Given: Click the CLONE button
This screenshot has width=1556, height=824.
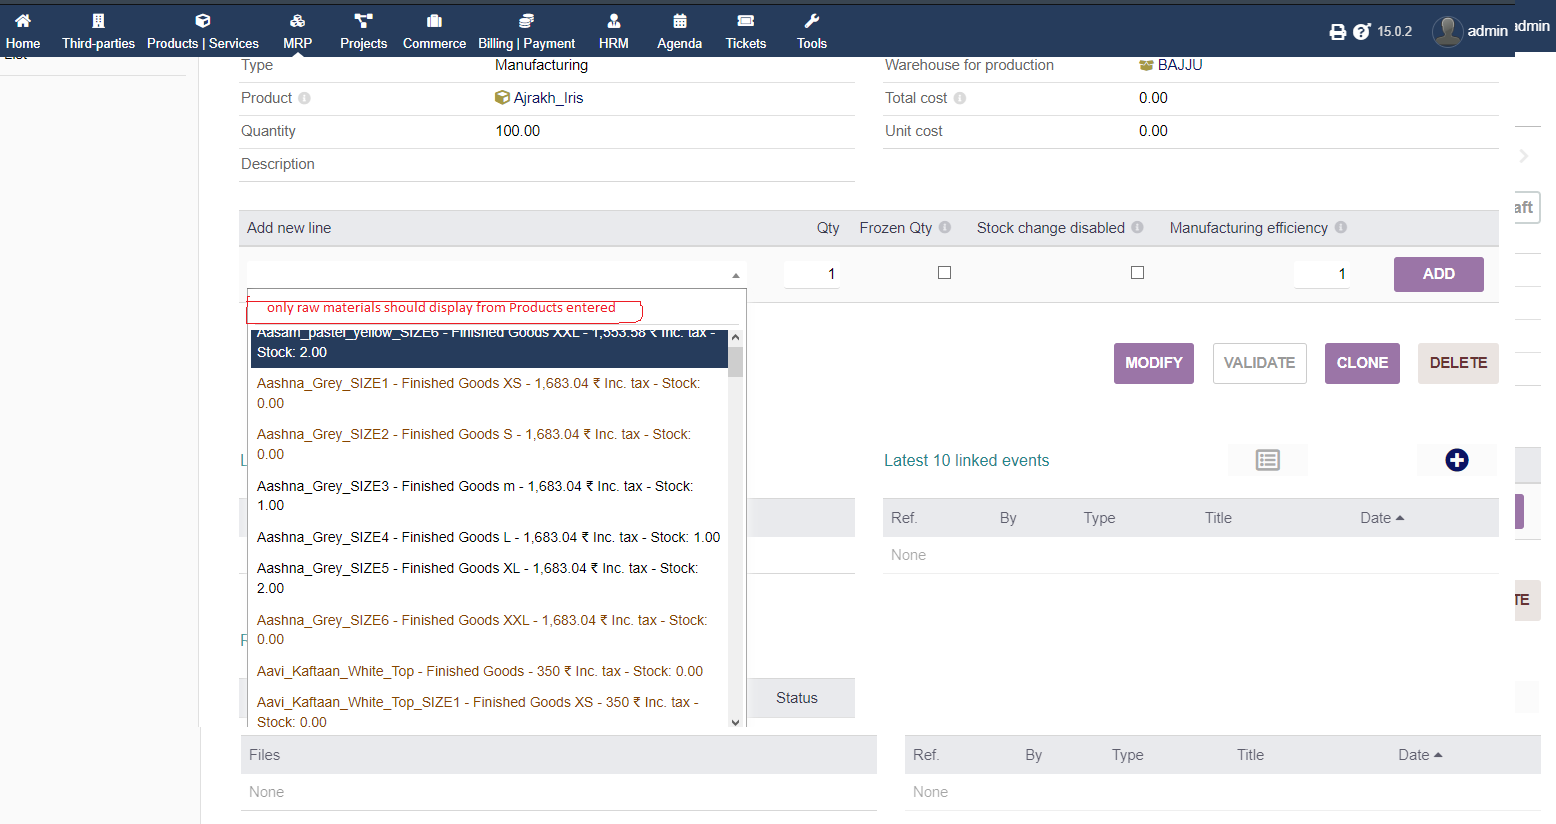Looking at the screenshot, I should [x=1362, y=363].
